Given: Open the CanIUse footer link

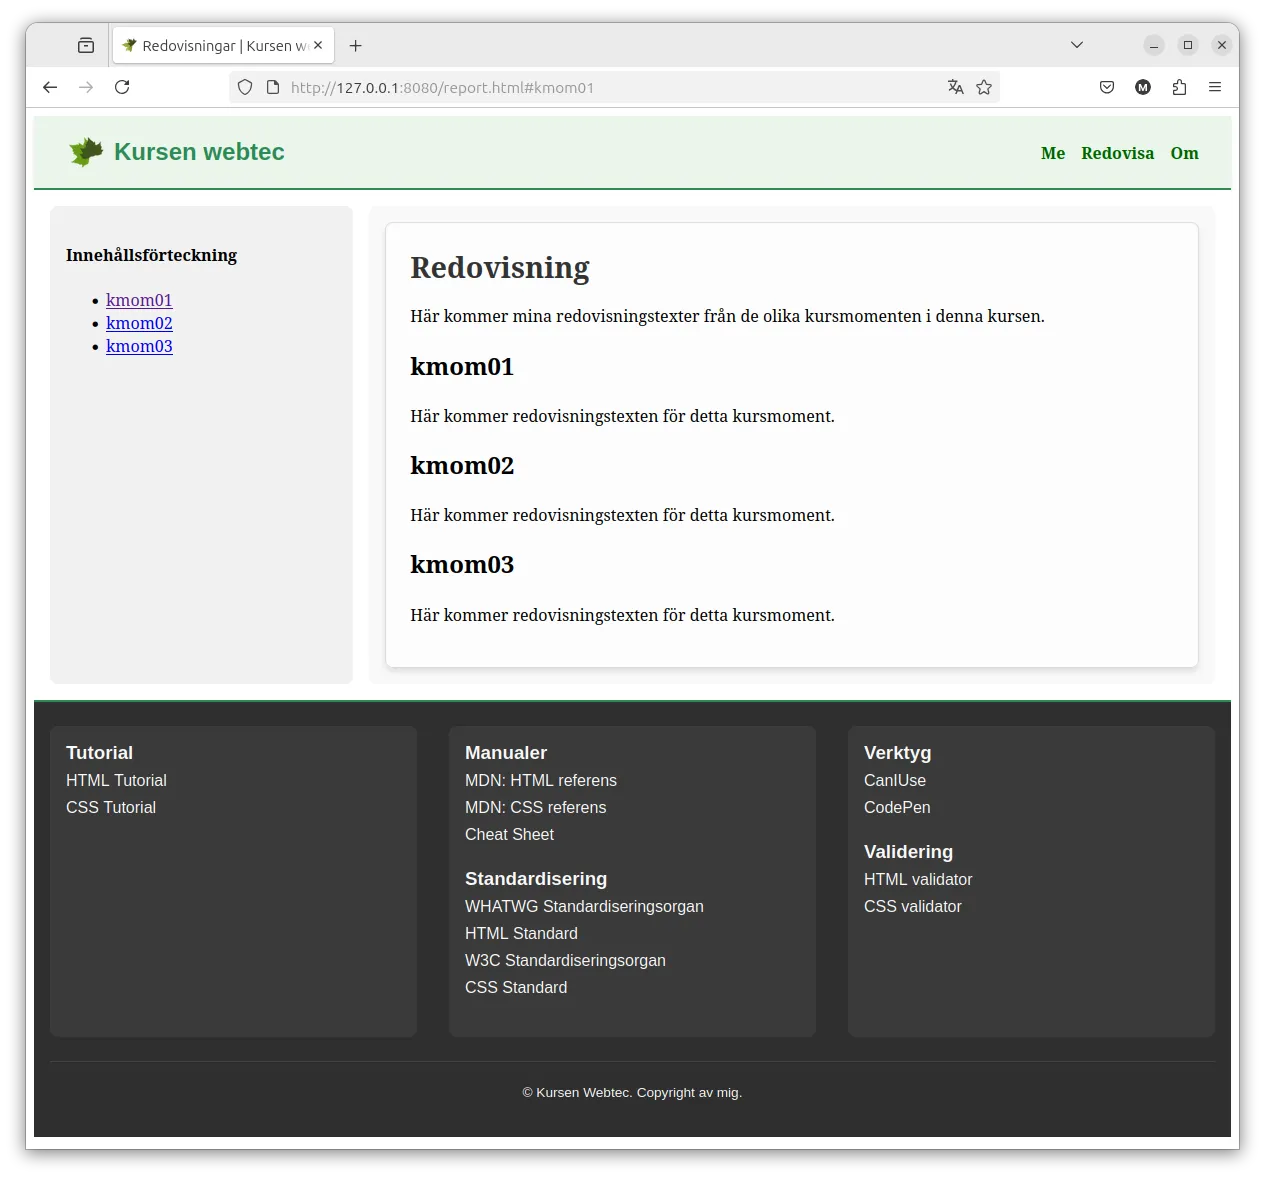Looking at the screenshot, I should (x=895, y=780).
